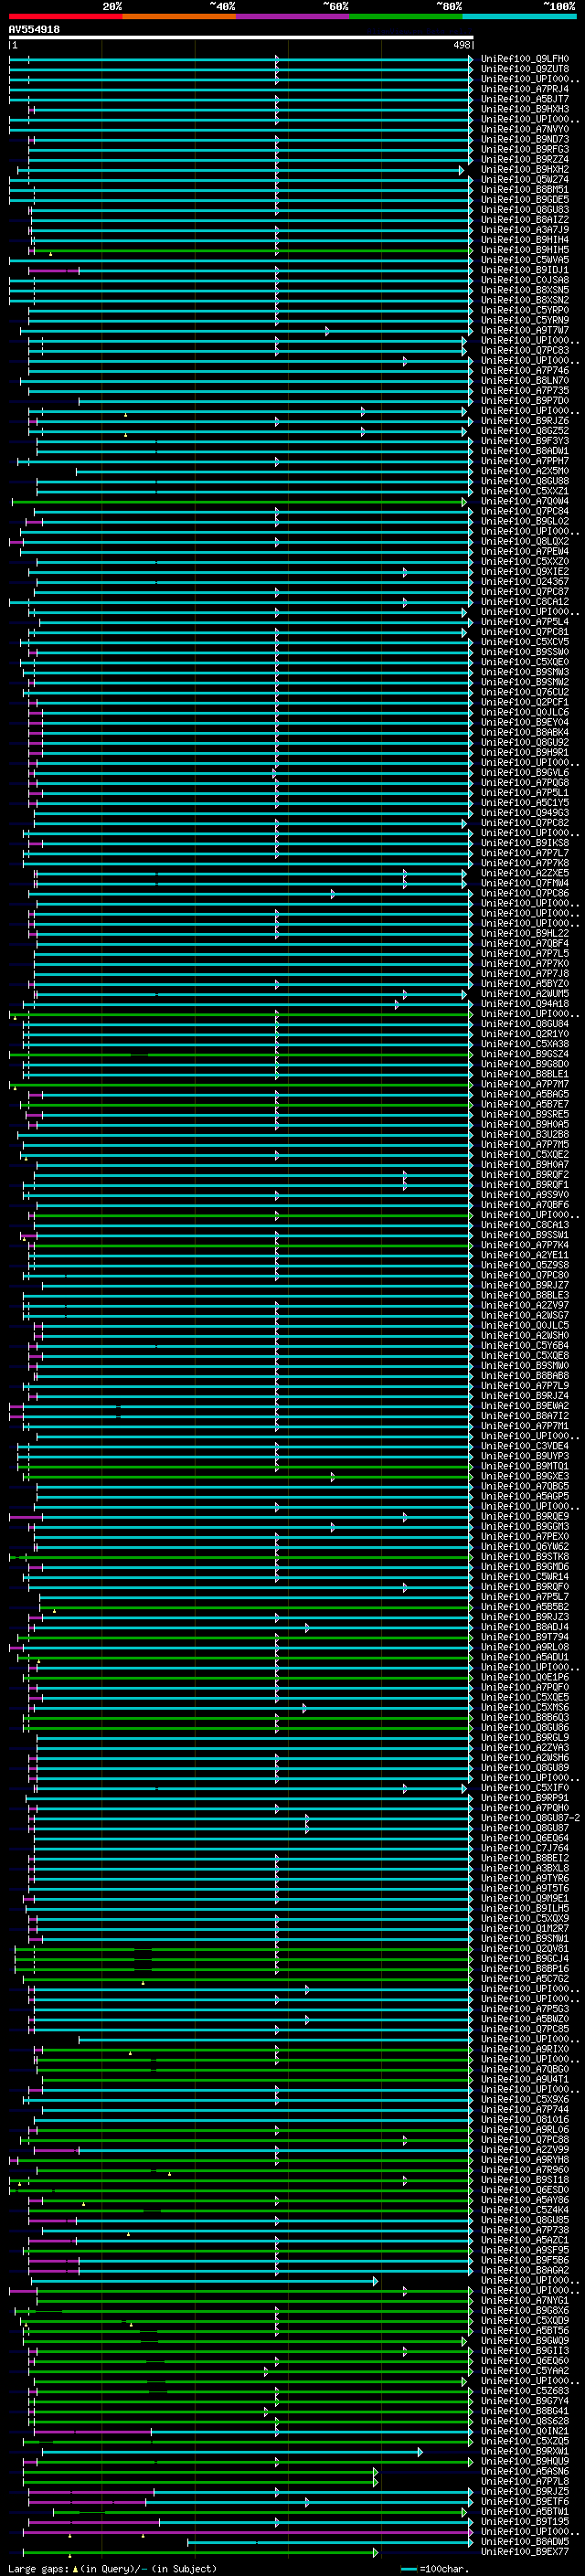Select the UniRef100_B9IDJ1 label
This screenshot has width=585, height=2576.
click(524, 270)
